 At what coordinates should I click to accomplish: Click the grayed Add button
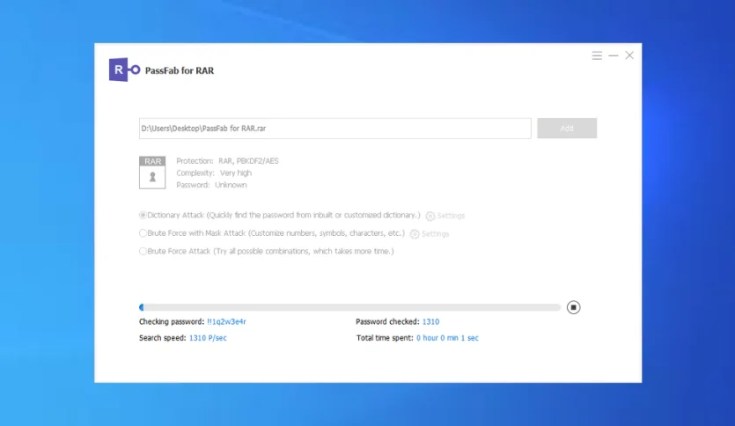(x=567, y=128)
